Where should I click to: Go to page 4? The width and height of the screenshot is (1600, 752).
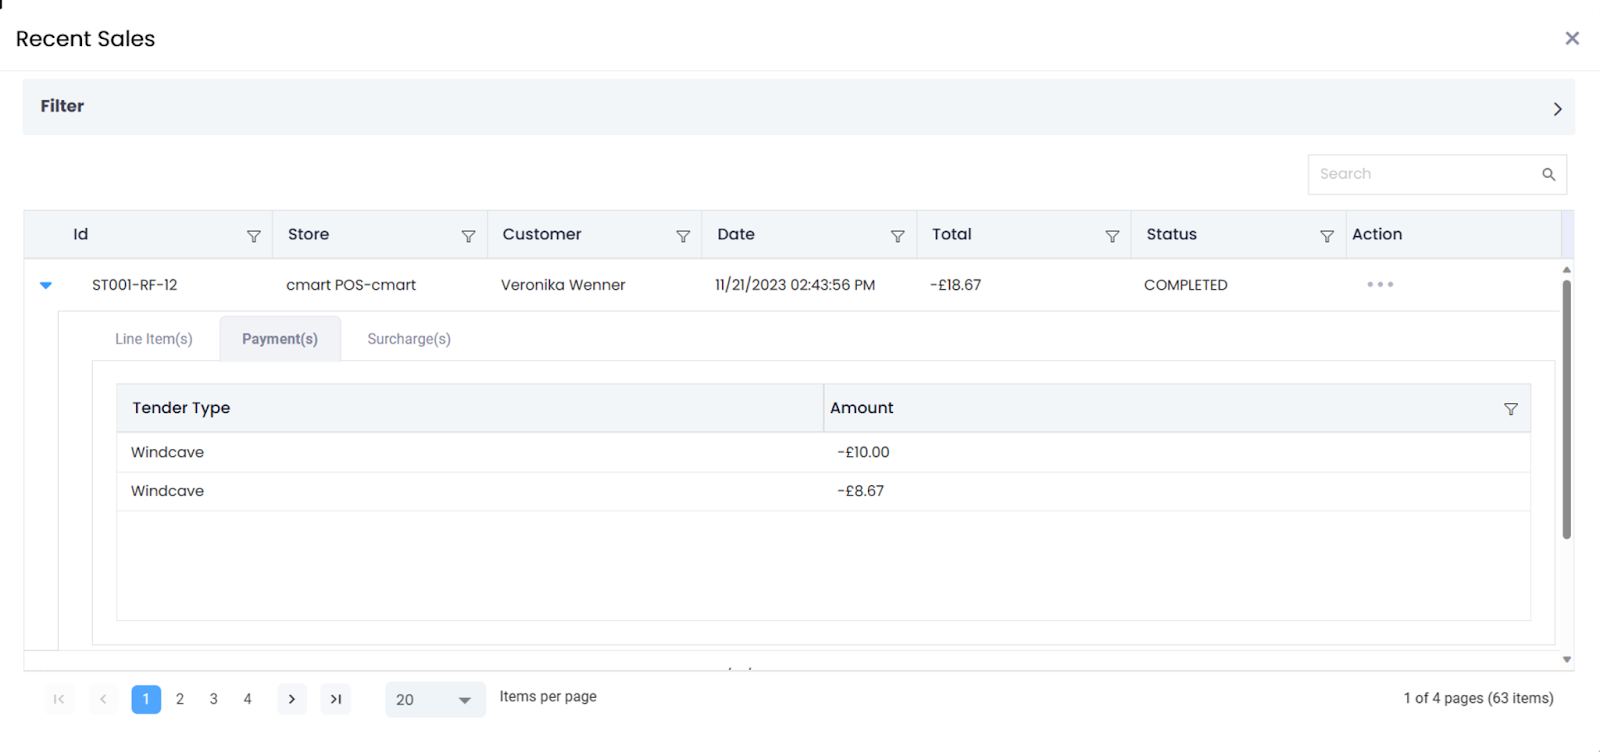[247, 699]
